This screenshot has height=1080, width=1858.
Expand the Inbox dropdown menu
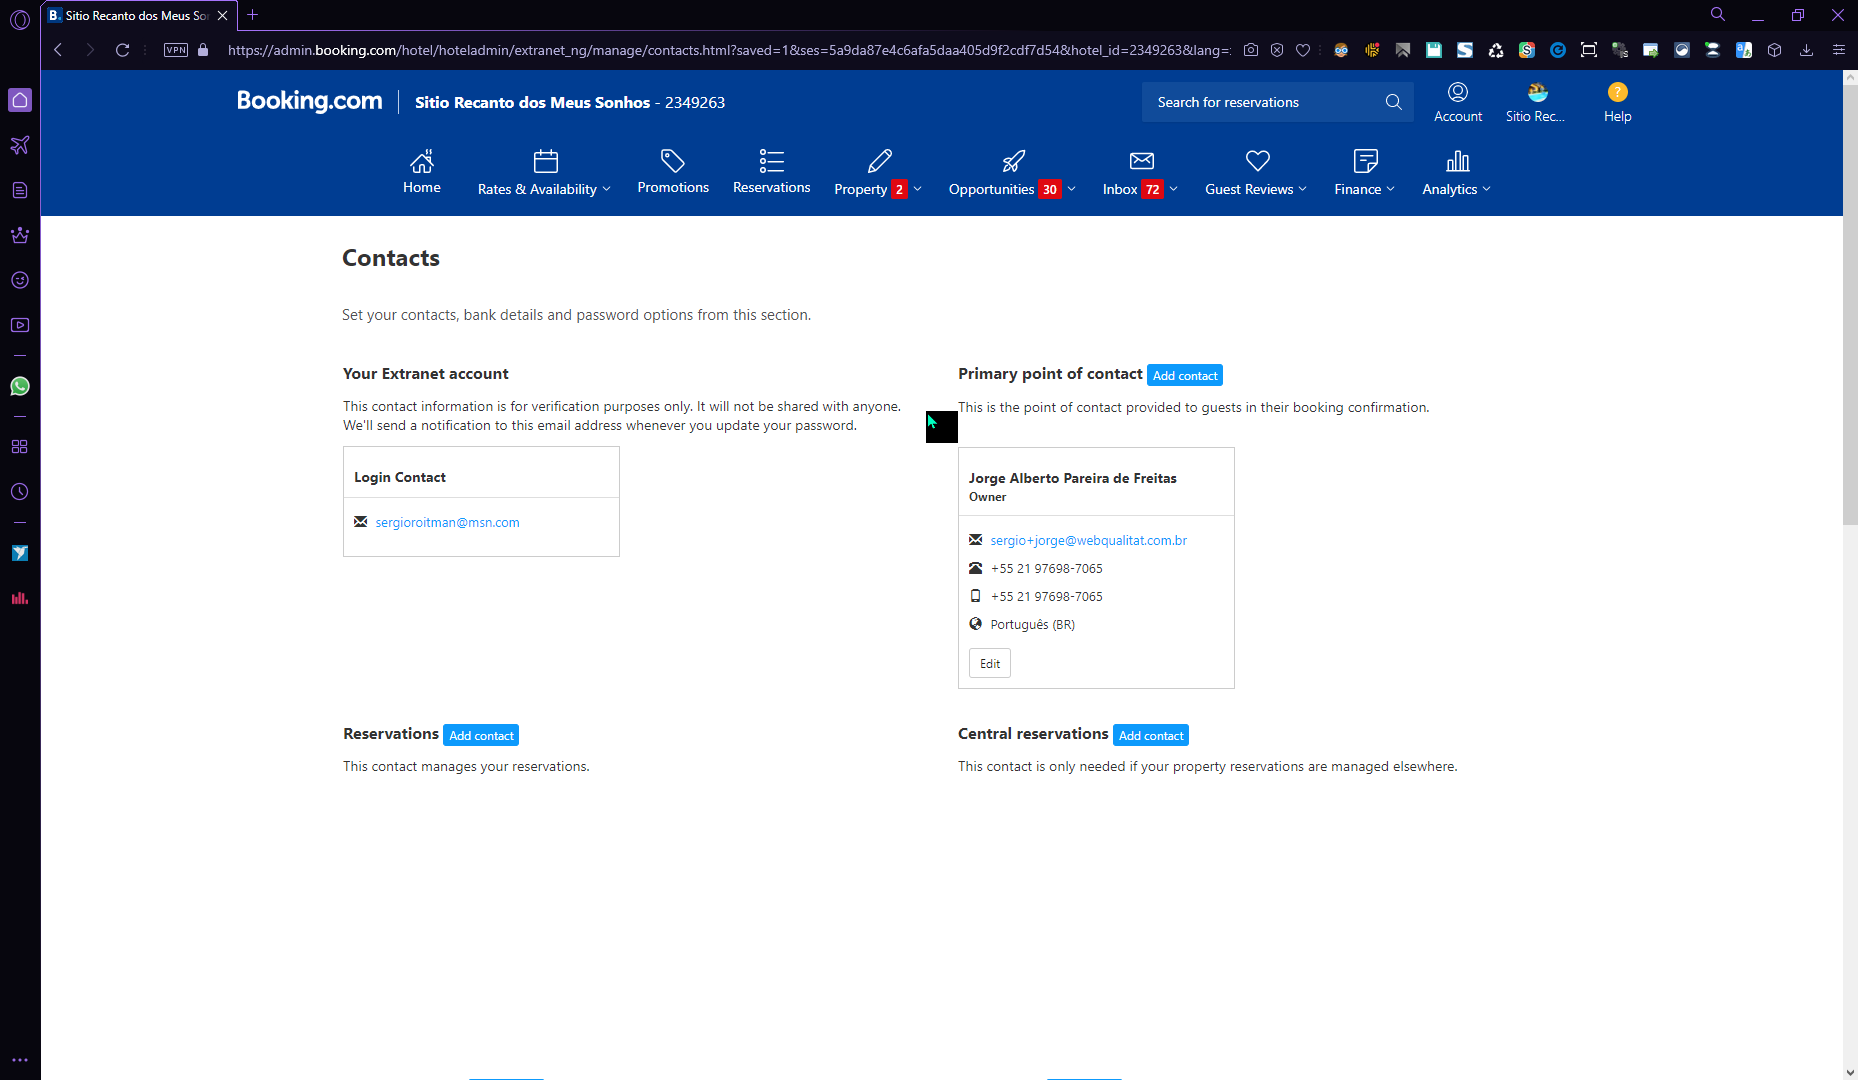point(1140,172)
